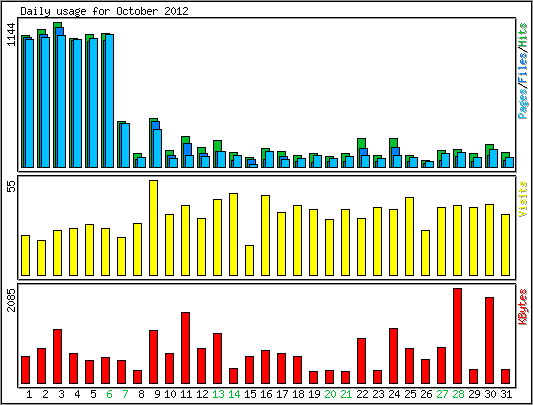Click day 15 on the x-axis
The image size is (533, 405).
(x=250, y=394)
